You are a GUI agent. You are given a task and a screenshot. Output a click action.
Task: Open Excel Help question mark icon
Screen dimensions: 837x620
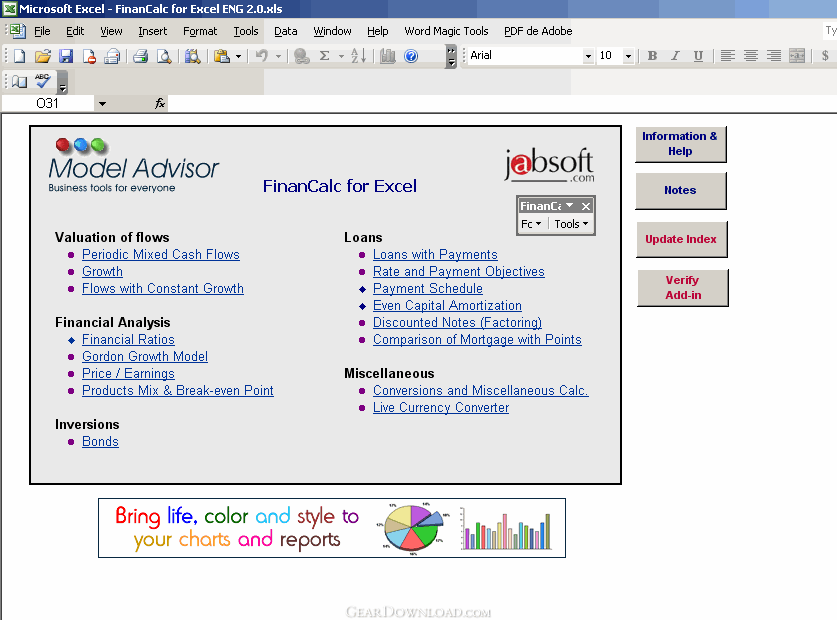(411, 56)
